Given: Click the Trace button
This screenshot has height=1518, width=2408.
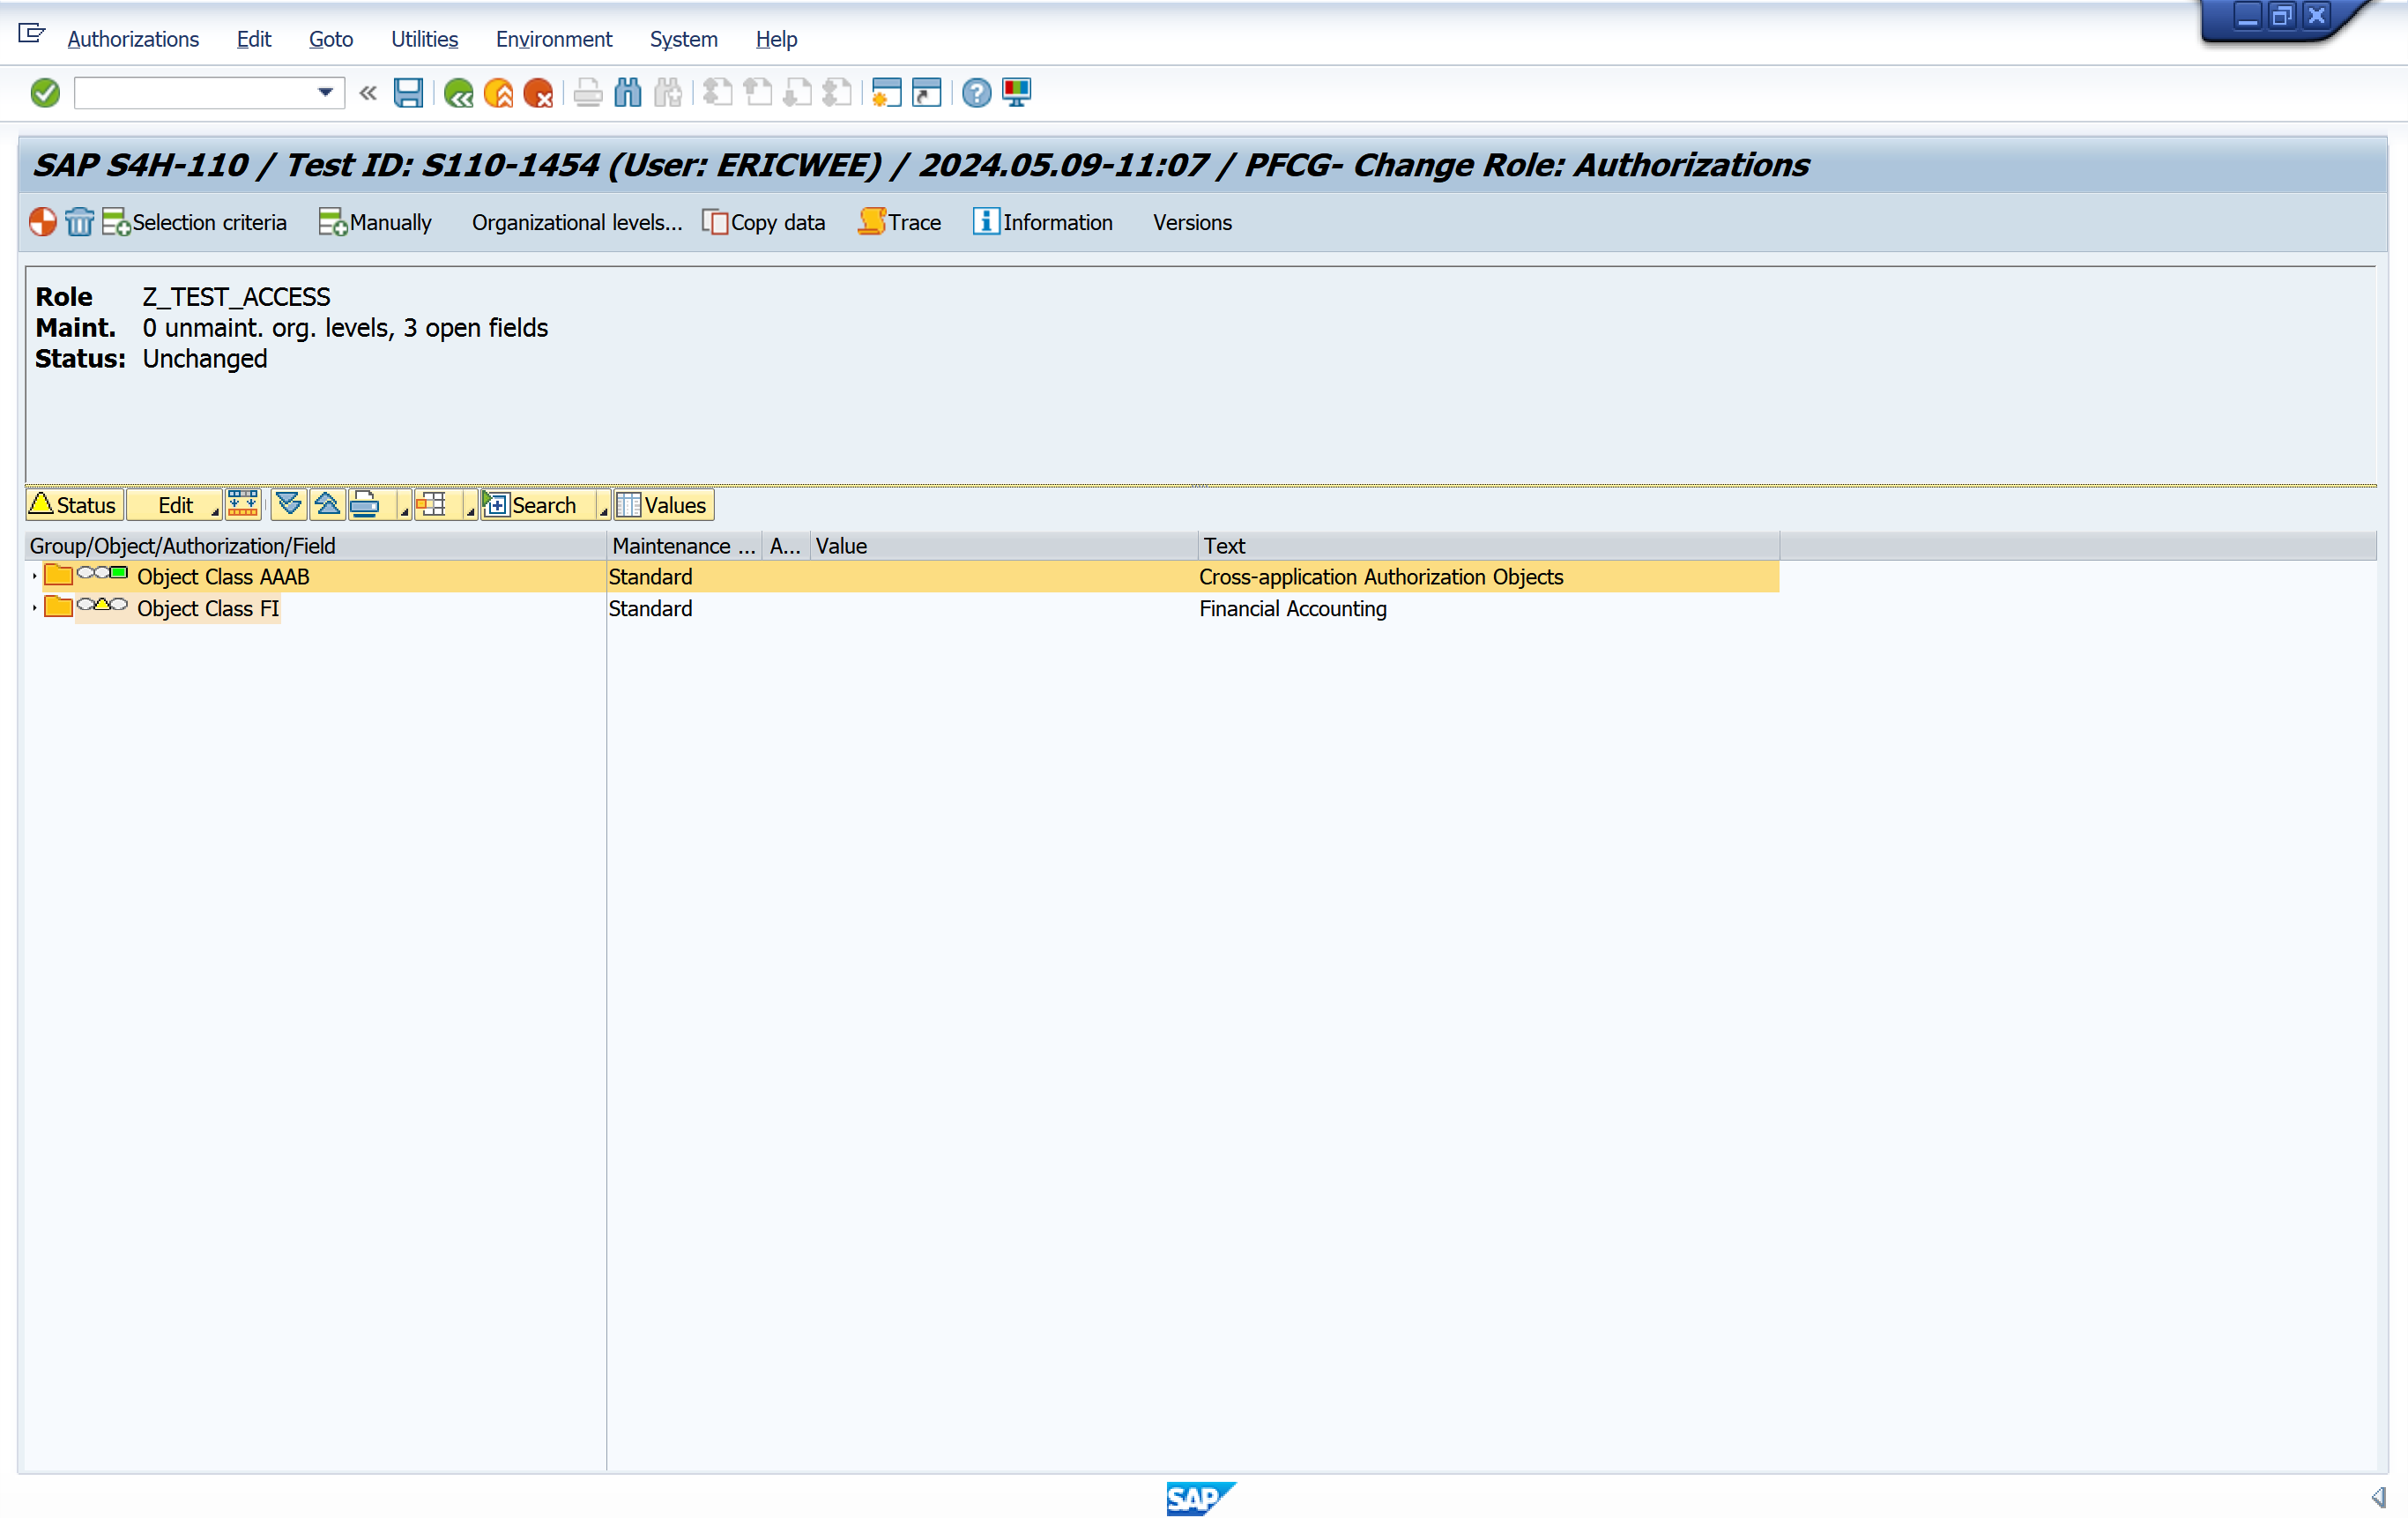Looking at the screenshot, I should point(900,222).
